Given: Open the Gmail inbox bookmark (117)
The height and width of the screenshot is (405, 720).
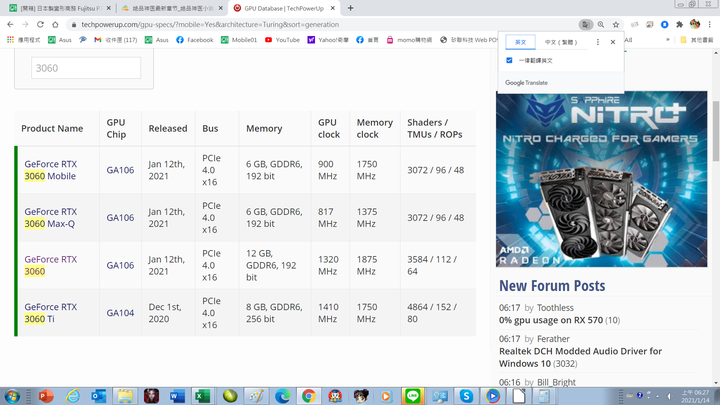Looking at the screenshot, I should 116,40.
